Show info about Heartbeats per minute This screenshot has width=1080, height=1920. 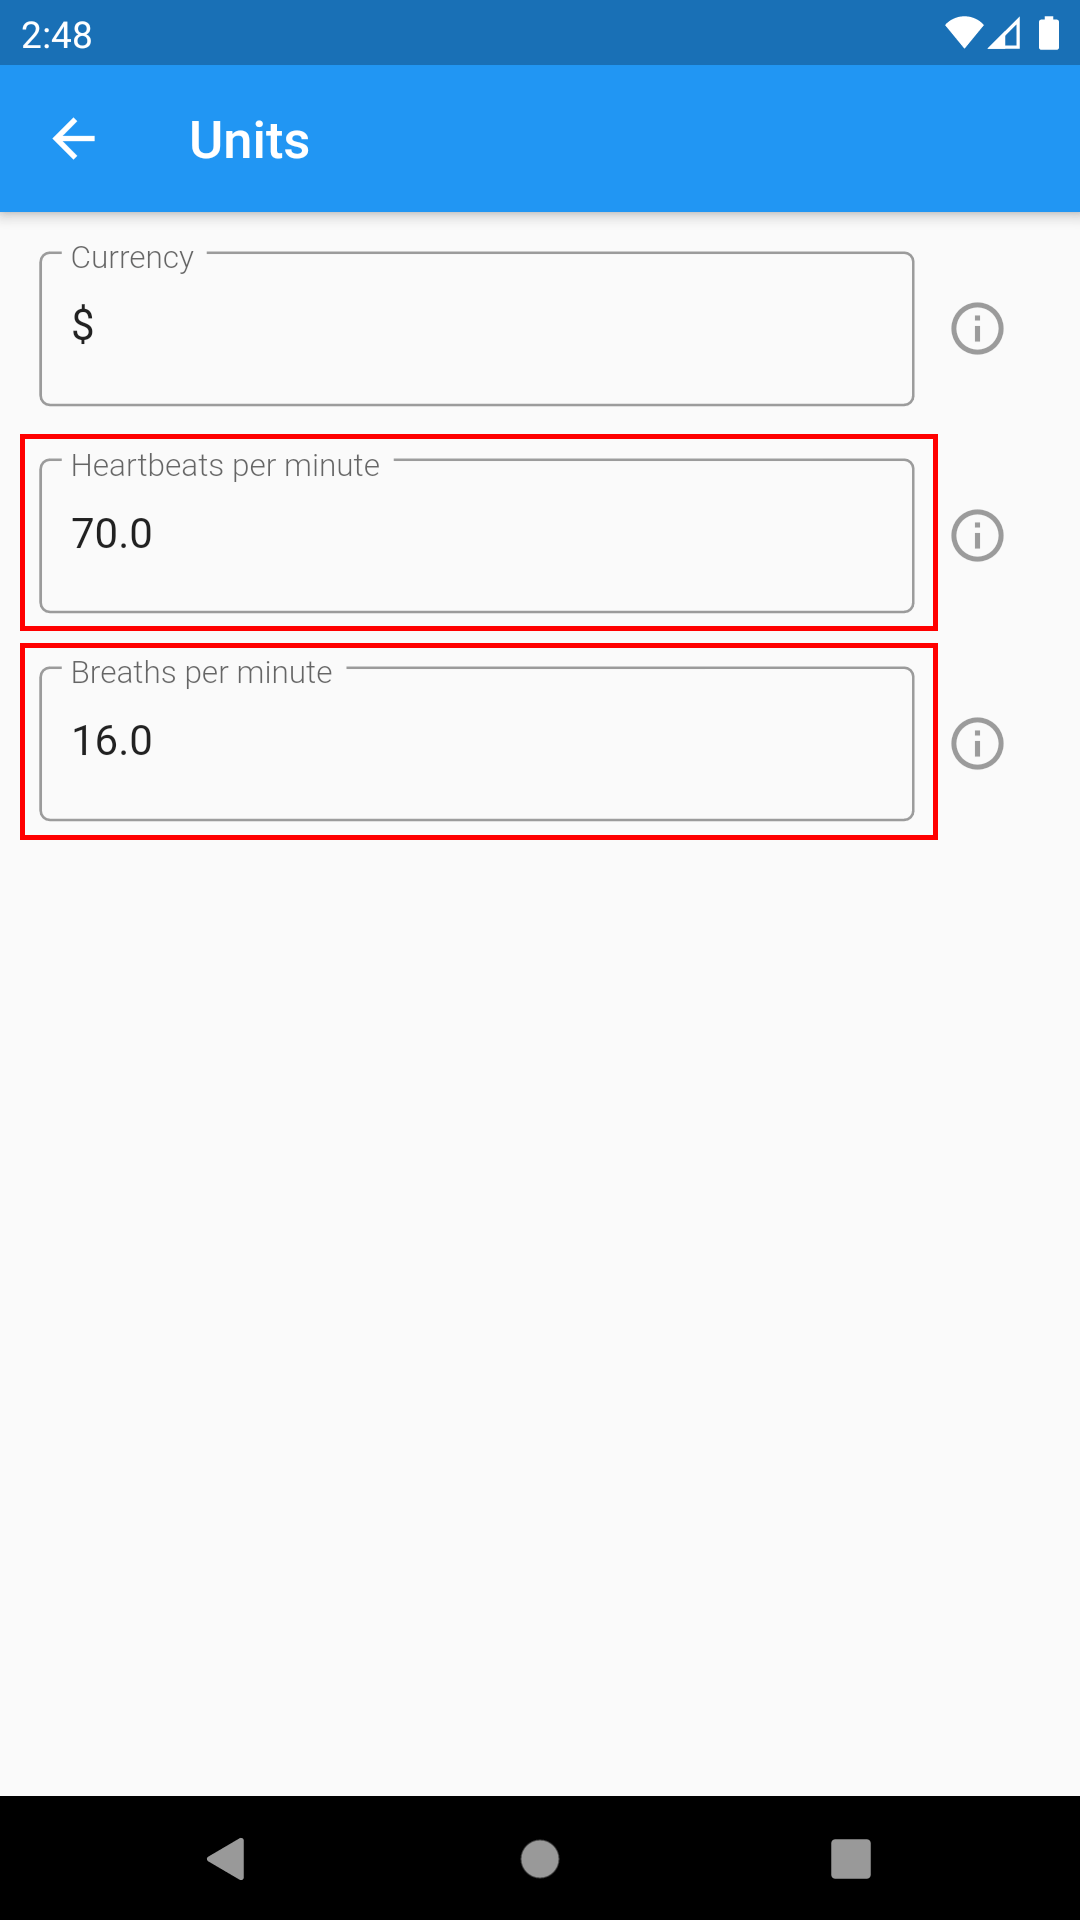[976, 536]
